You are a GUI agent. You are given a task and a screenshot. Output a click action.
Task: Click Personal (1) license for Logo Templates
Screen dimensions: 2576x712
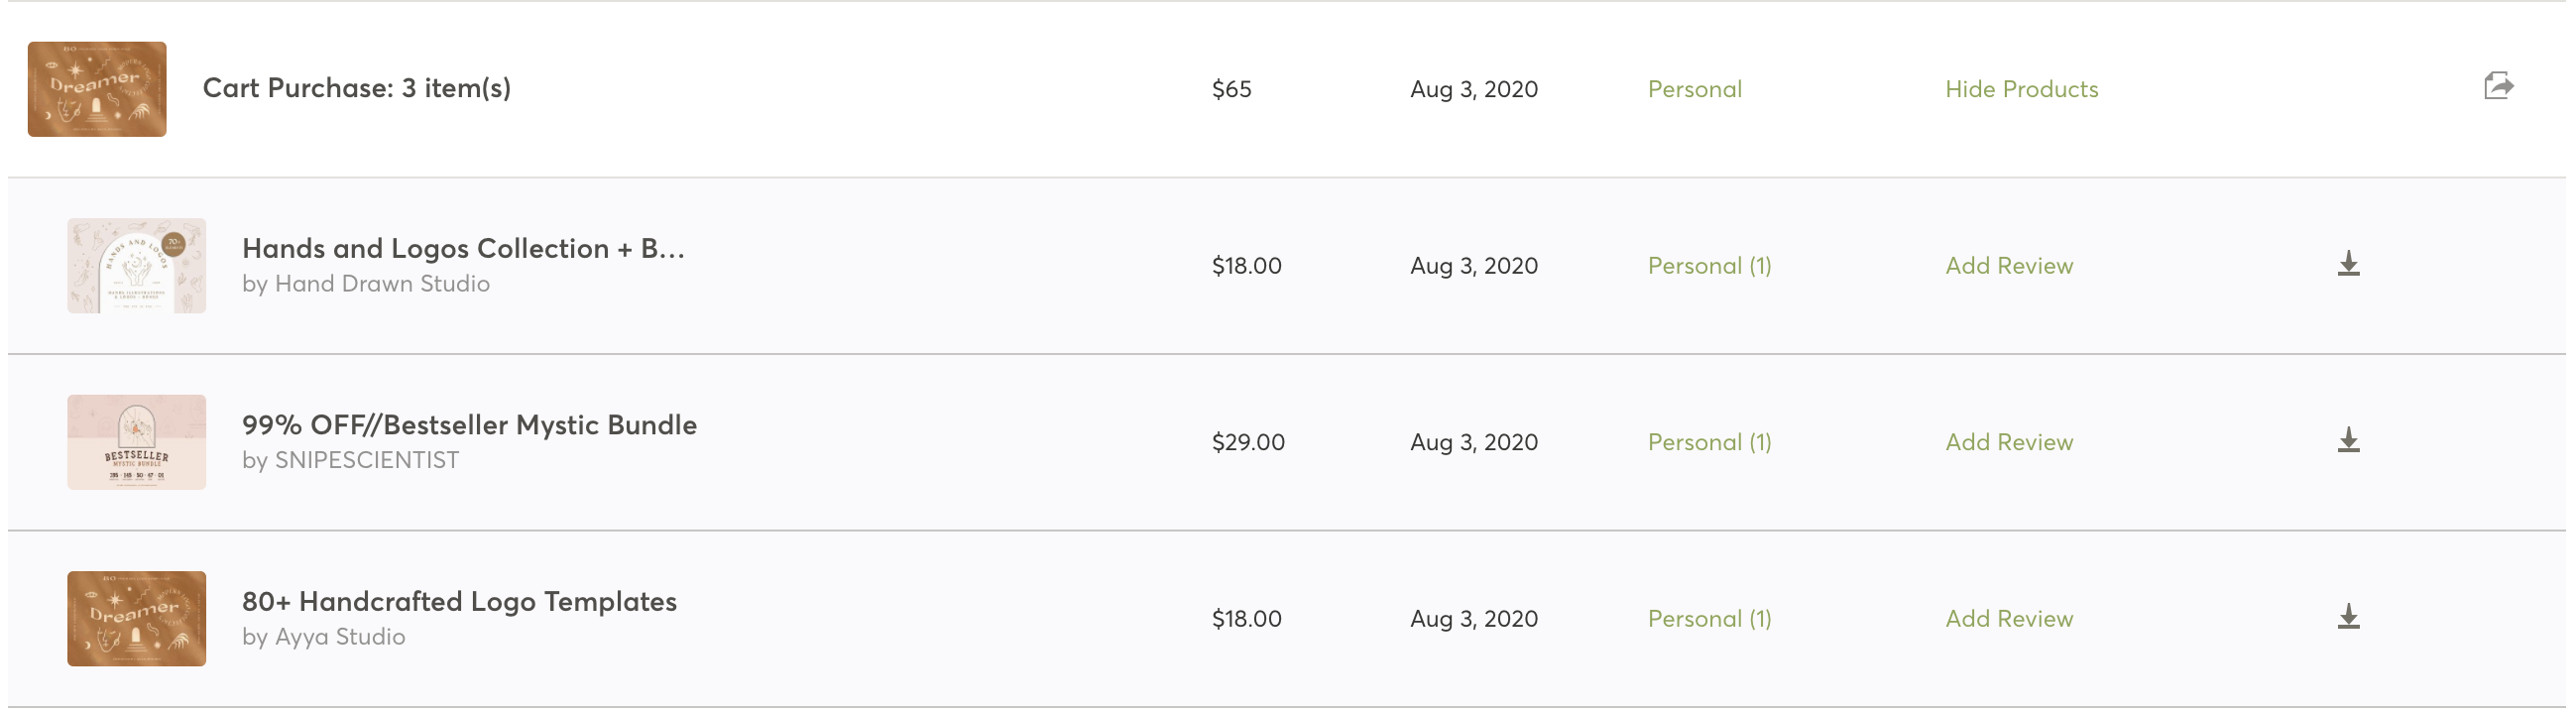click(x=1709, y=619)
